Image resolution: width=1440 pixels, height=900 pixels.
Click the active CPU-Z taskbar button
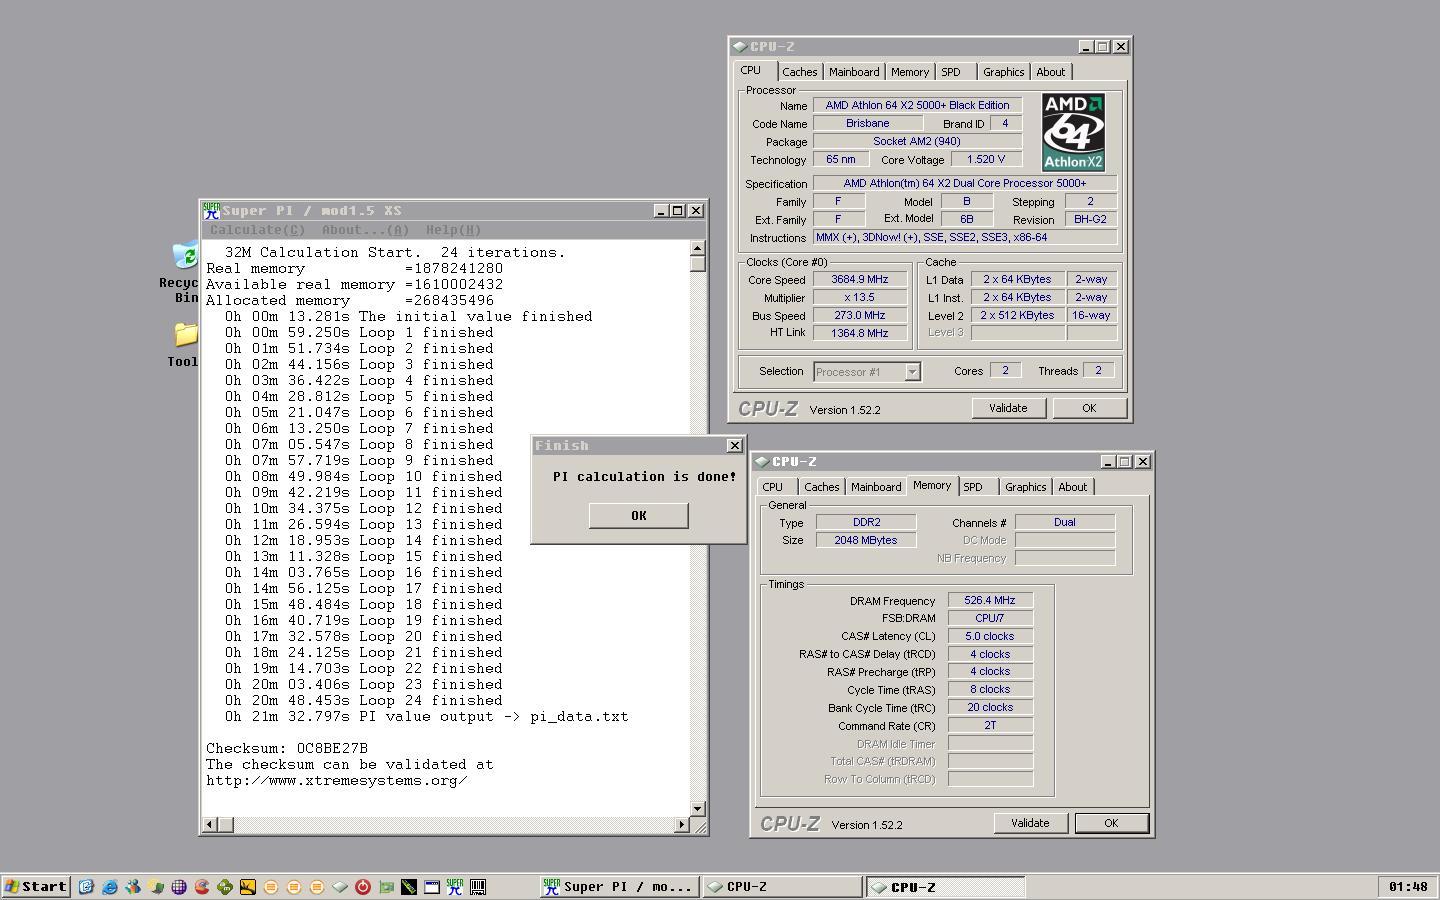tap(945, 887)
